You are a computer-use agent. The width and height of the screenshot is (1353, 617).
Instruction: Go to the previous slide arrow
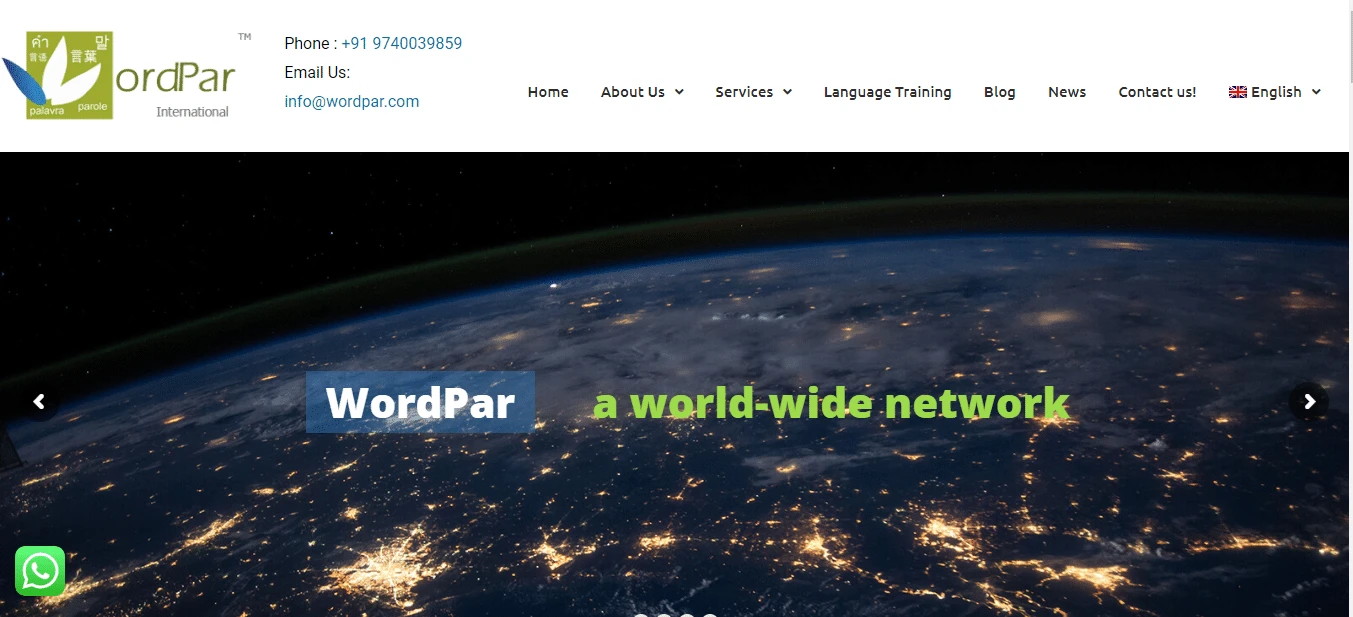[39, 402]
